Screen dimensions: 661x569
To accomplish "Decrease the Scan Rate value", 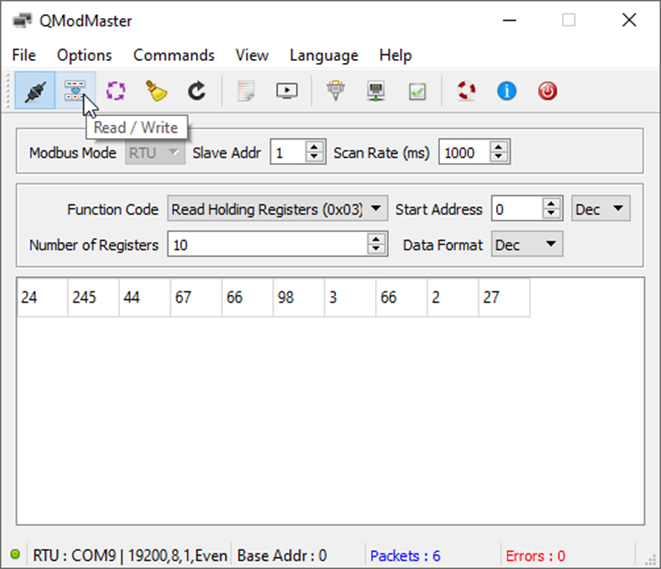I will (x=498, y=157).
